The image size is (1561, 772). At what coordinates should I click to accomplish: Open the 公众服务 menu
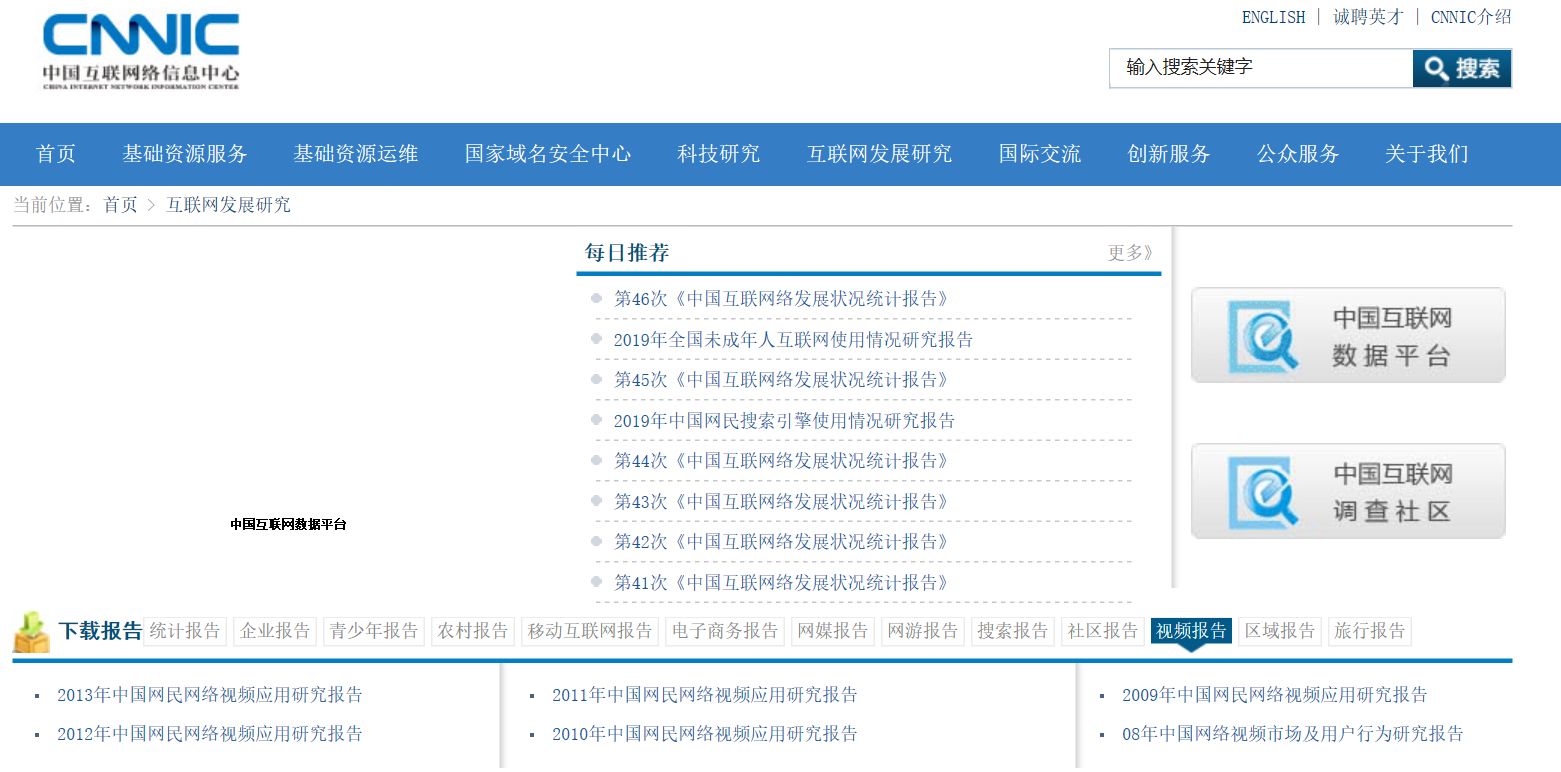(1298, 154)
